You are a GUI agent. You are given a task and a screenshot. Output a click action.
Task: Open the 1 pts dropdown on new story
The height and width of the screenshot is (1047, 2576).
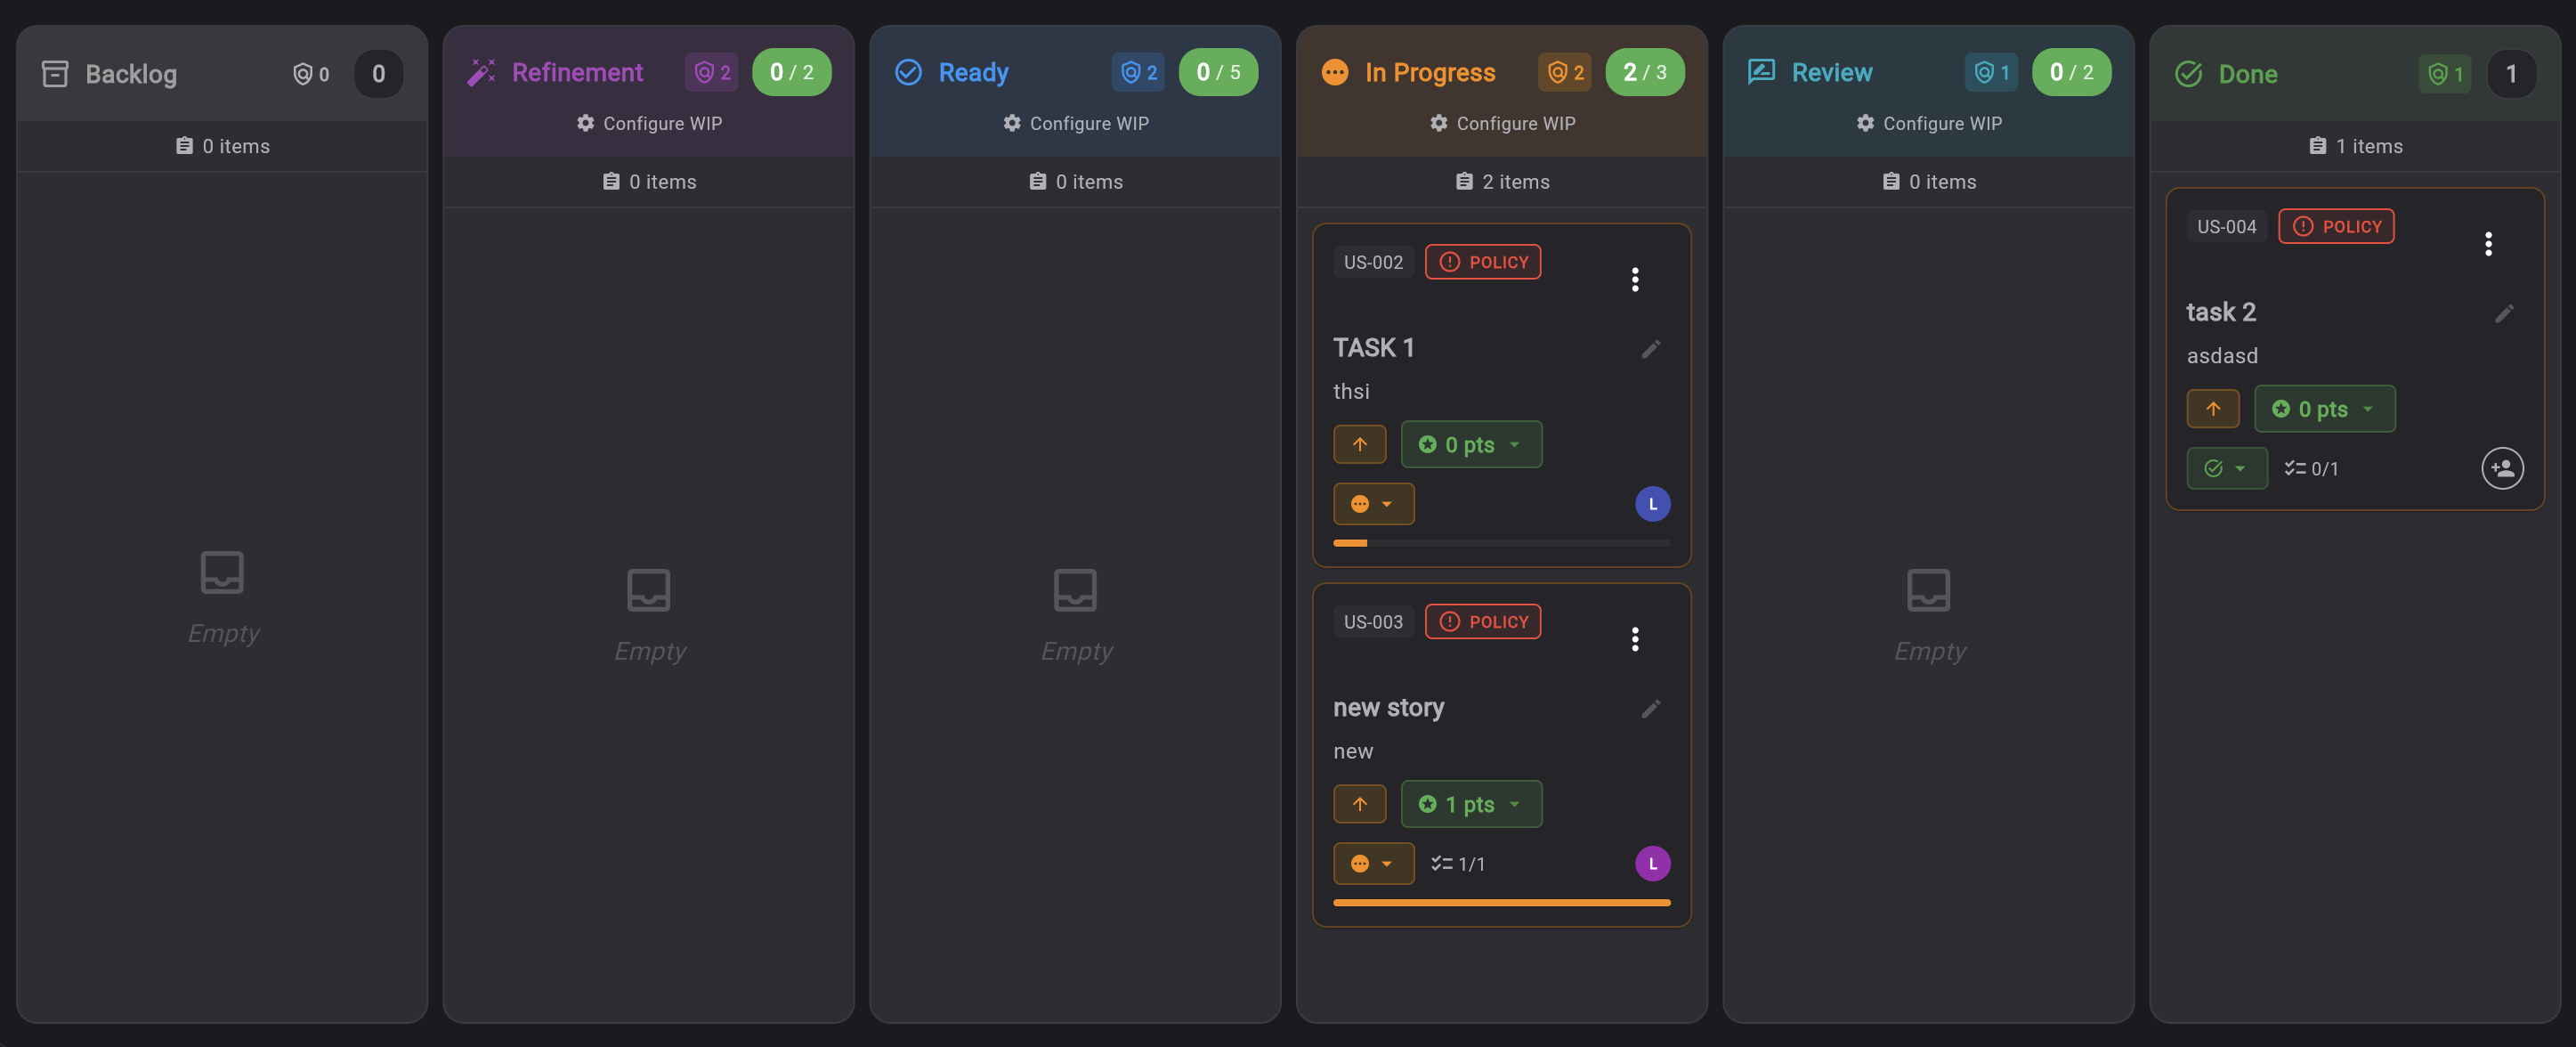coord(1471,803)
